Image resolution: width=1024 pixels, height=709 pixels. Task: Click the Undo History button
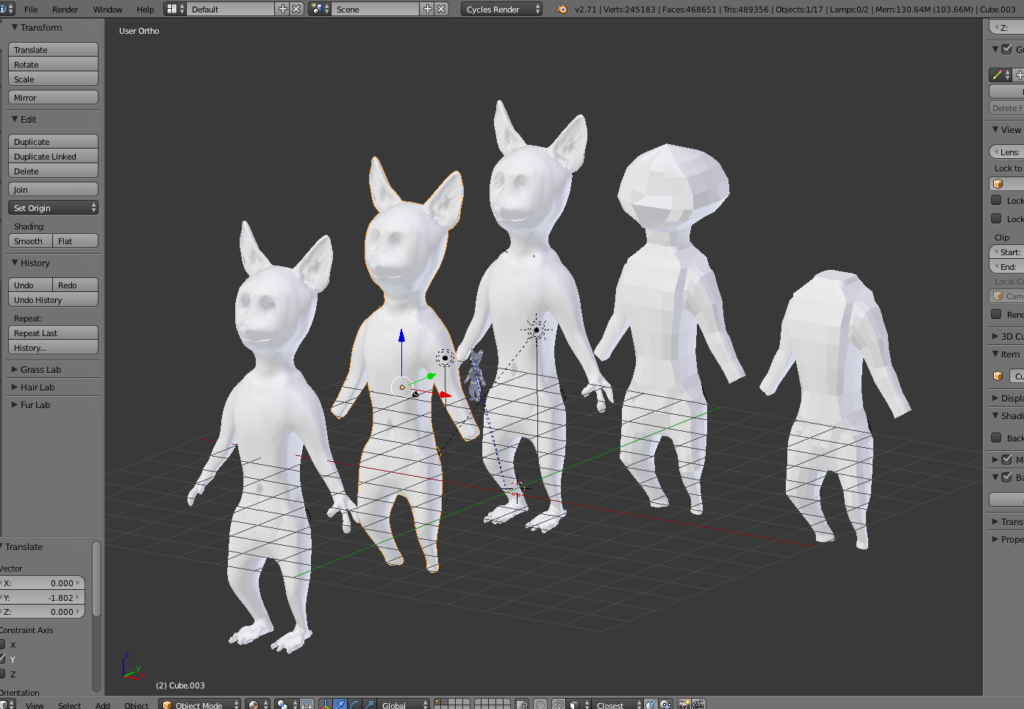click(53, 300)
